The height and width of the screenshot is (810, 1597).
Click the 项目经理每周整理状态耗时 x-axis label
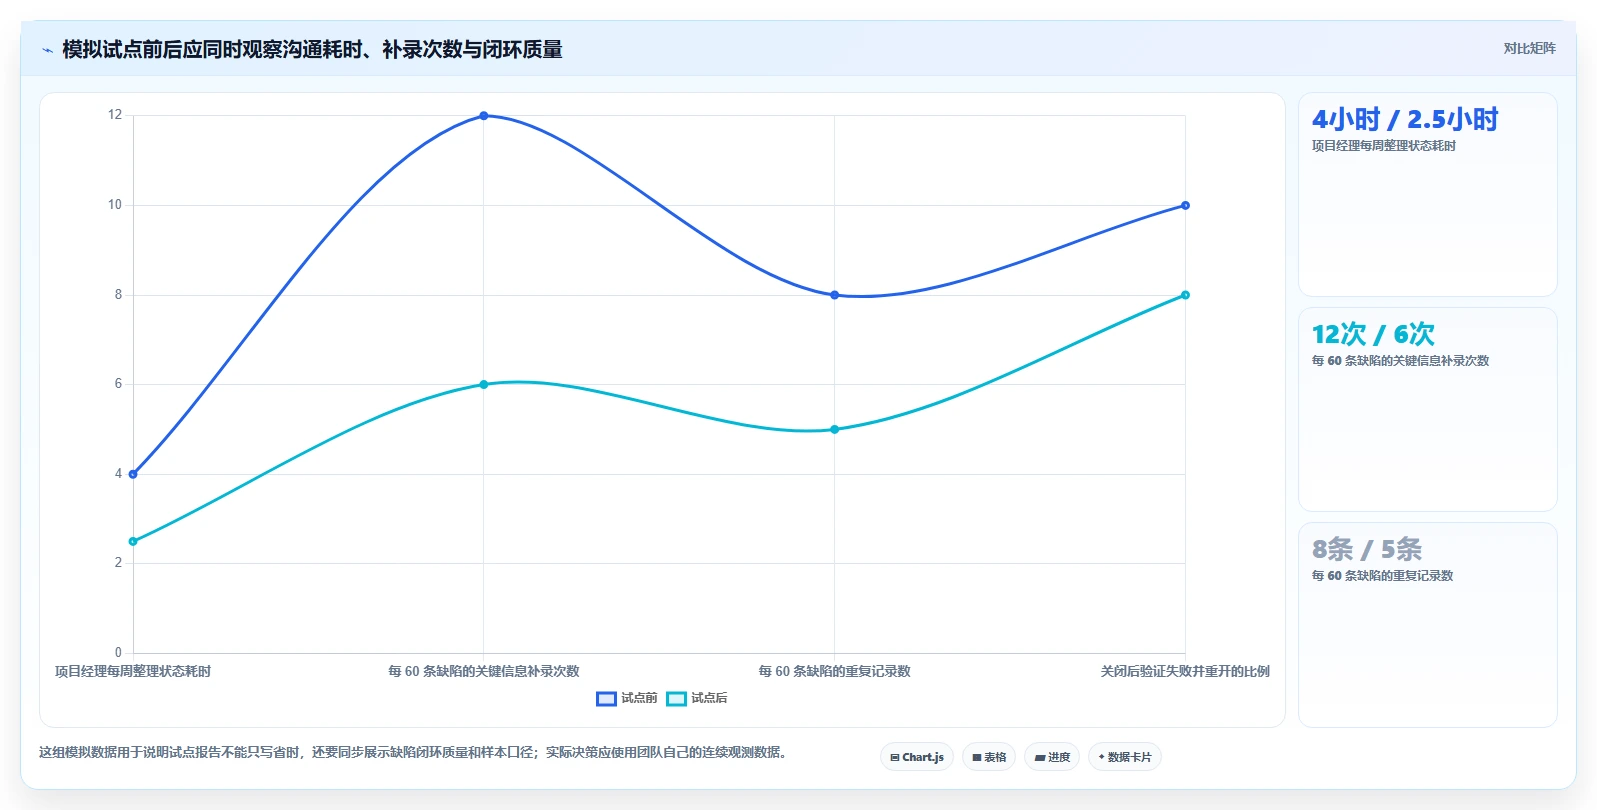(133, 671)
